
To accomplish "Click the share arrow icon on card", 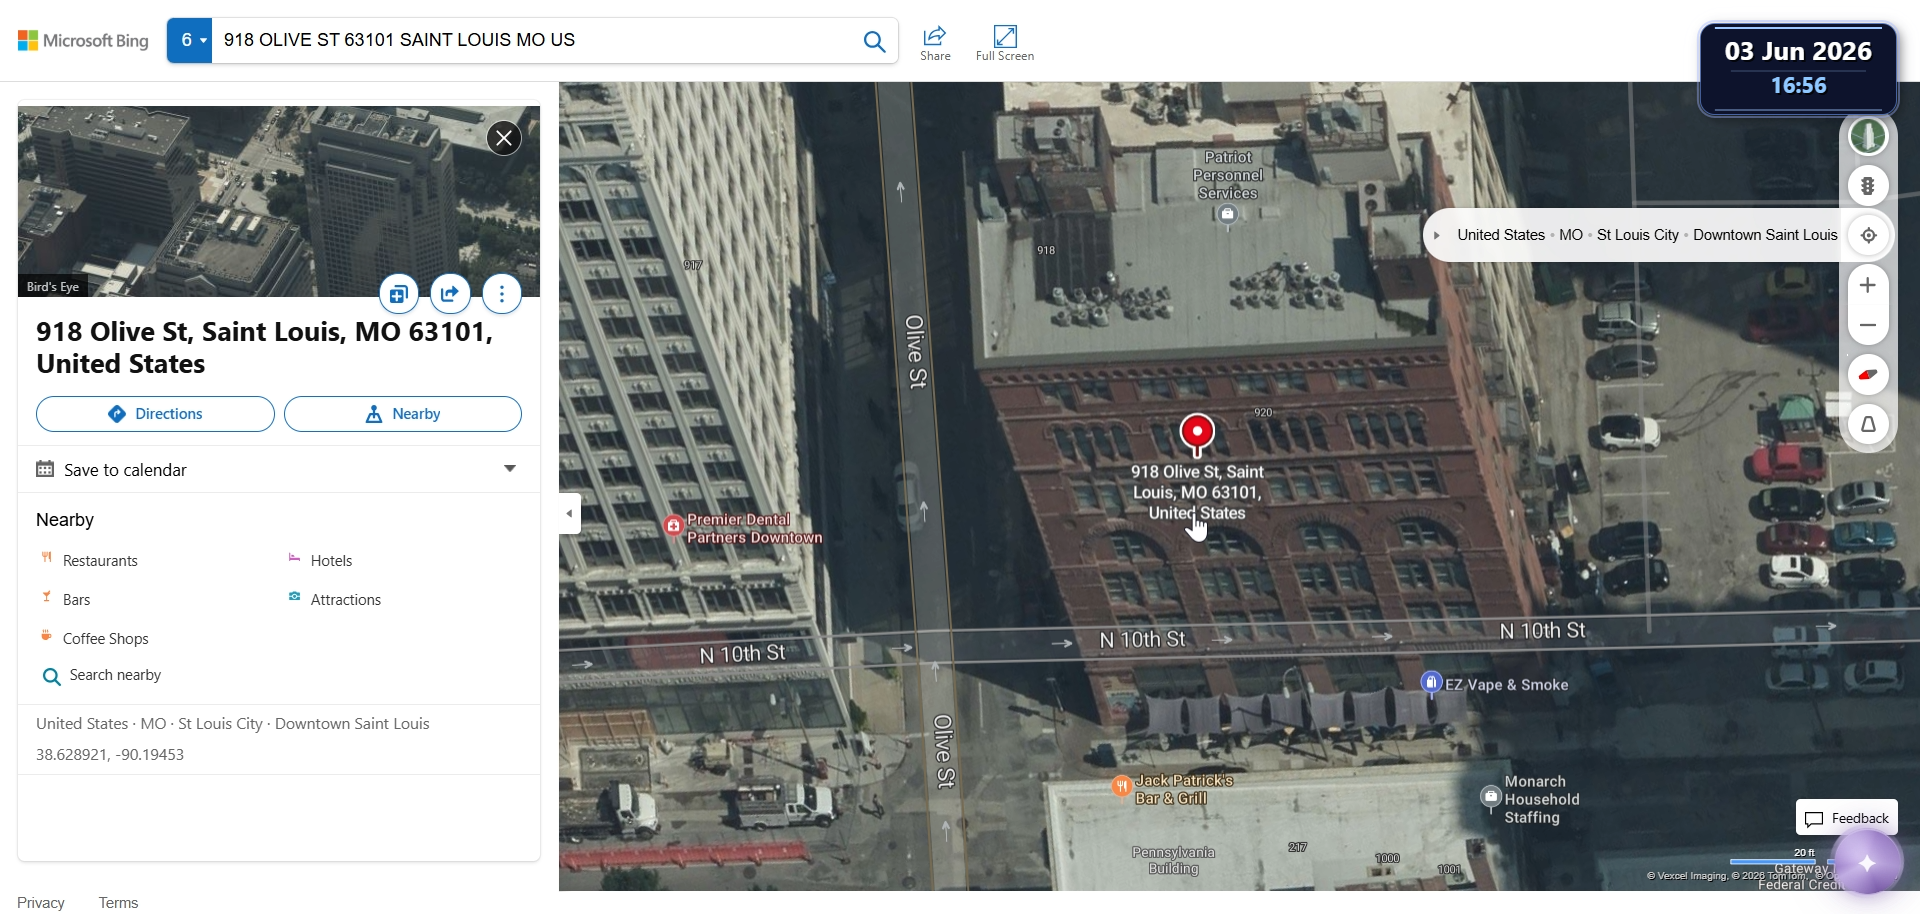I will tap(450, 294).
